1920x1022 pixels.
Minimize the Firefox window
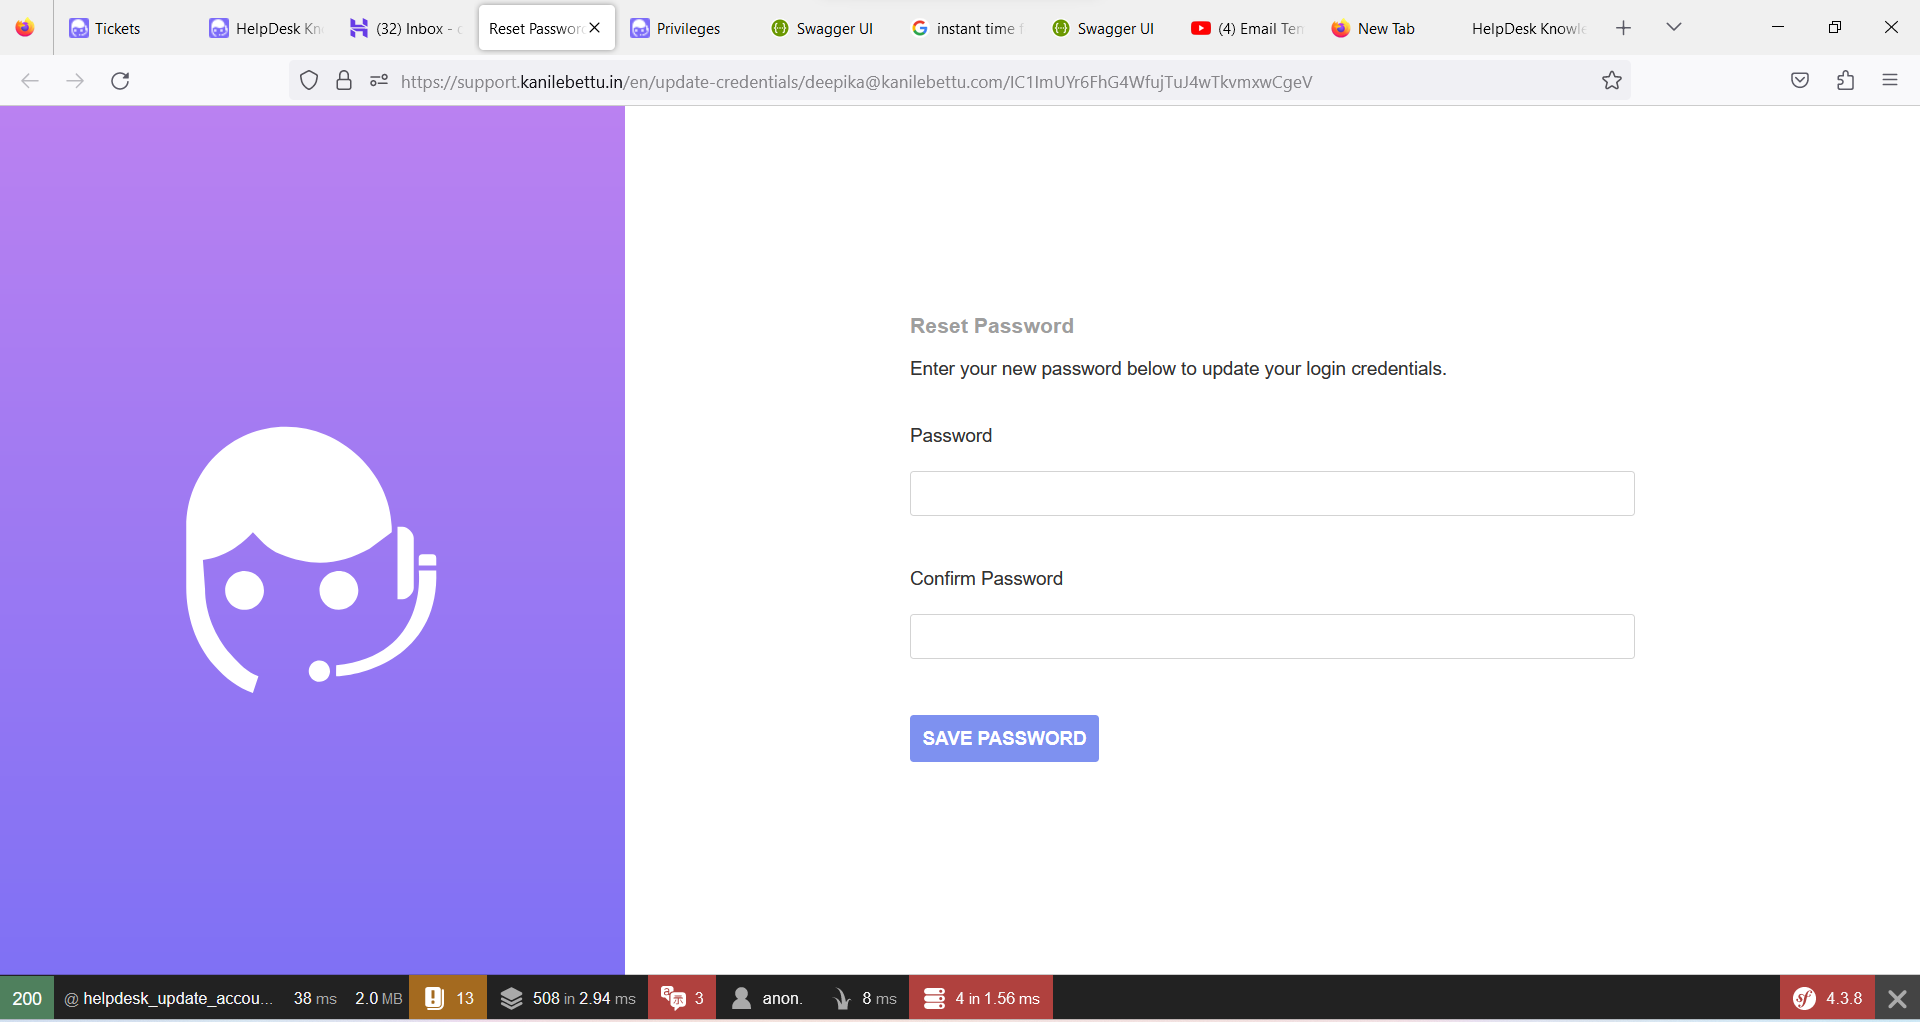(1778, 28)
